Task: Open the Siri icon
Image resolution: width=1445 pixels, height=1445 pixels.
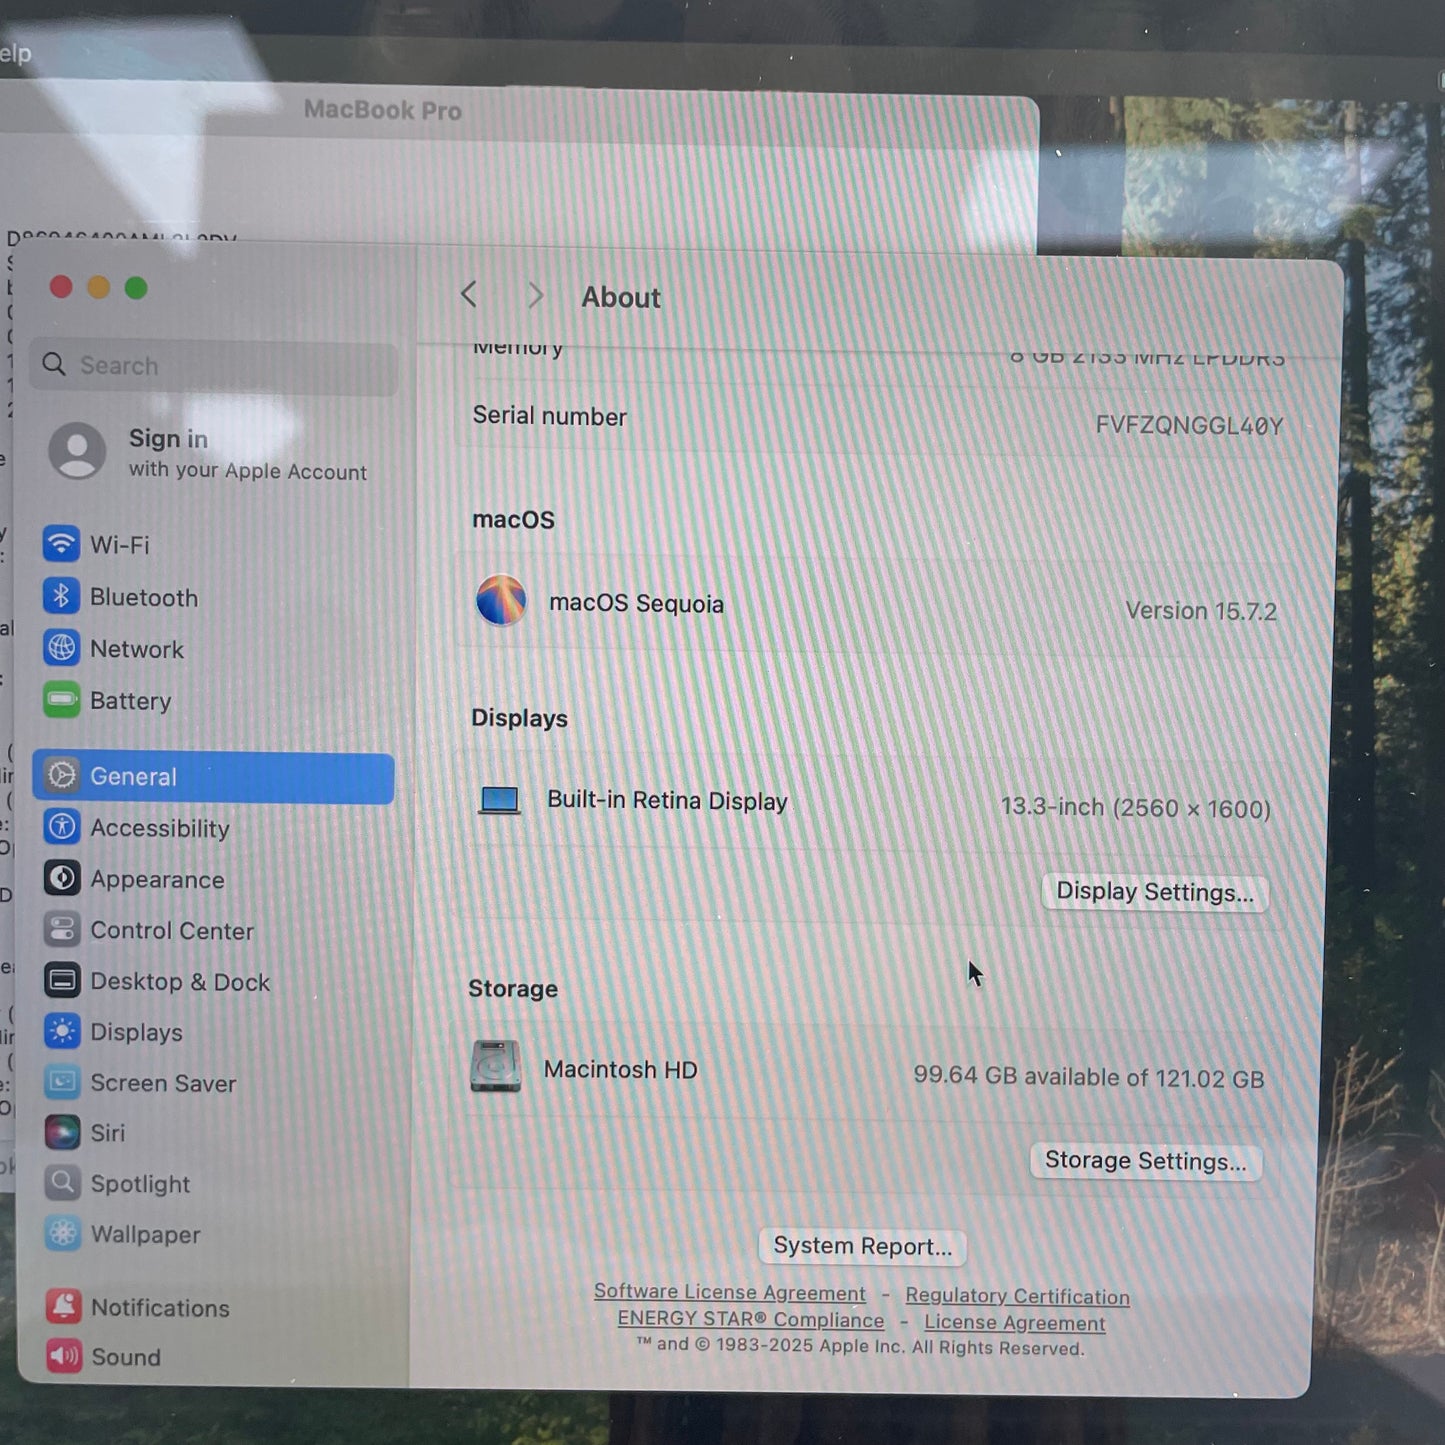Action: (62, 1132)
